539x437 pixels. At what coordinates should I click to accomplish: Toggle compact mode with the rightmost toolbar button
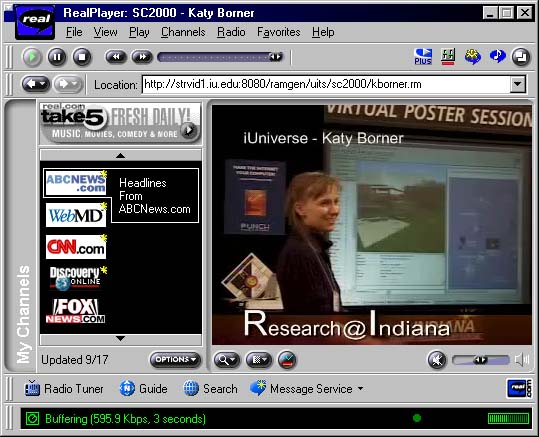[521, 56]
